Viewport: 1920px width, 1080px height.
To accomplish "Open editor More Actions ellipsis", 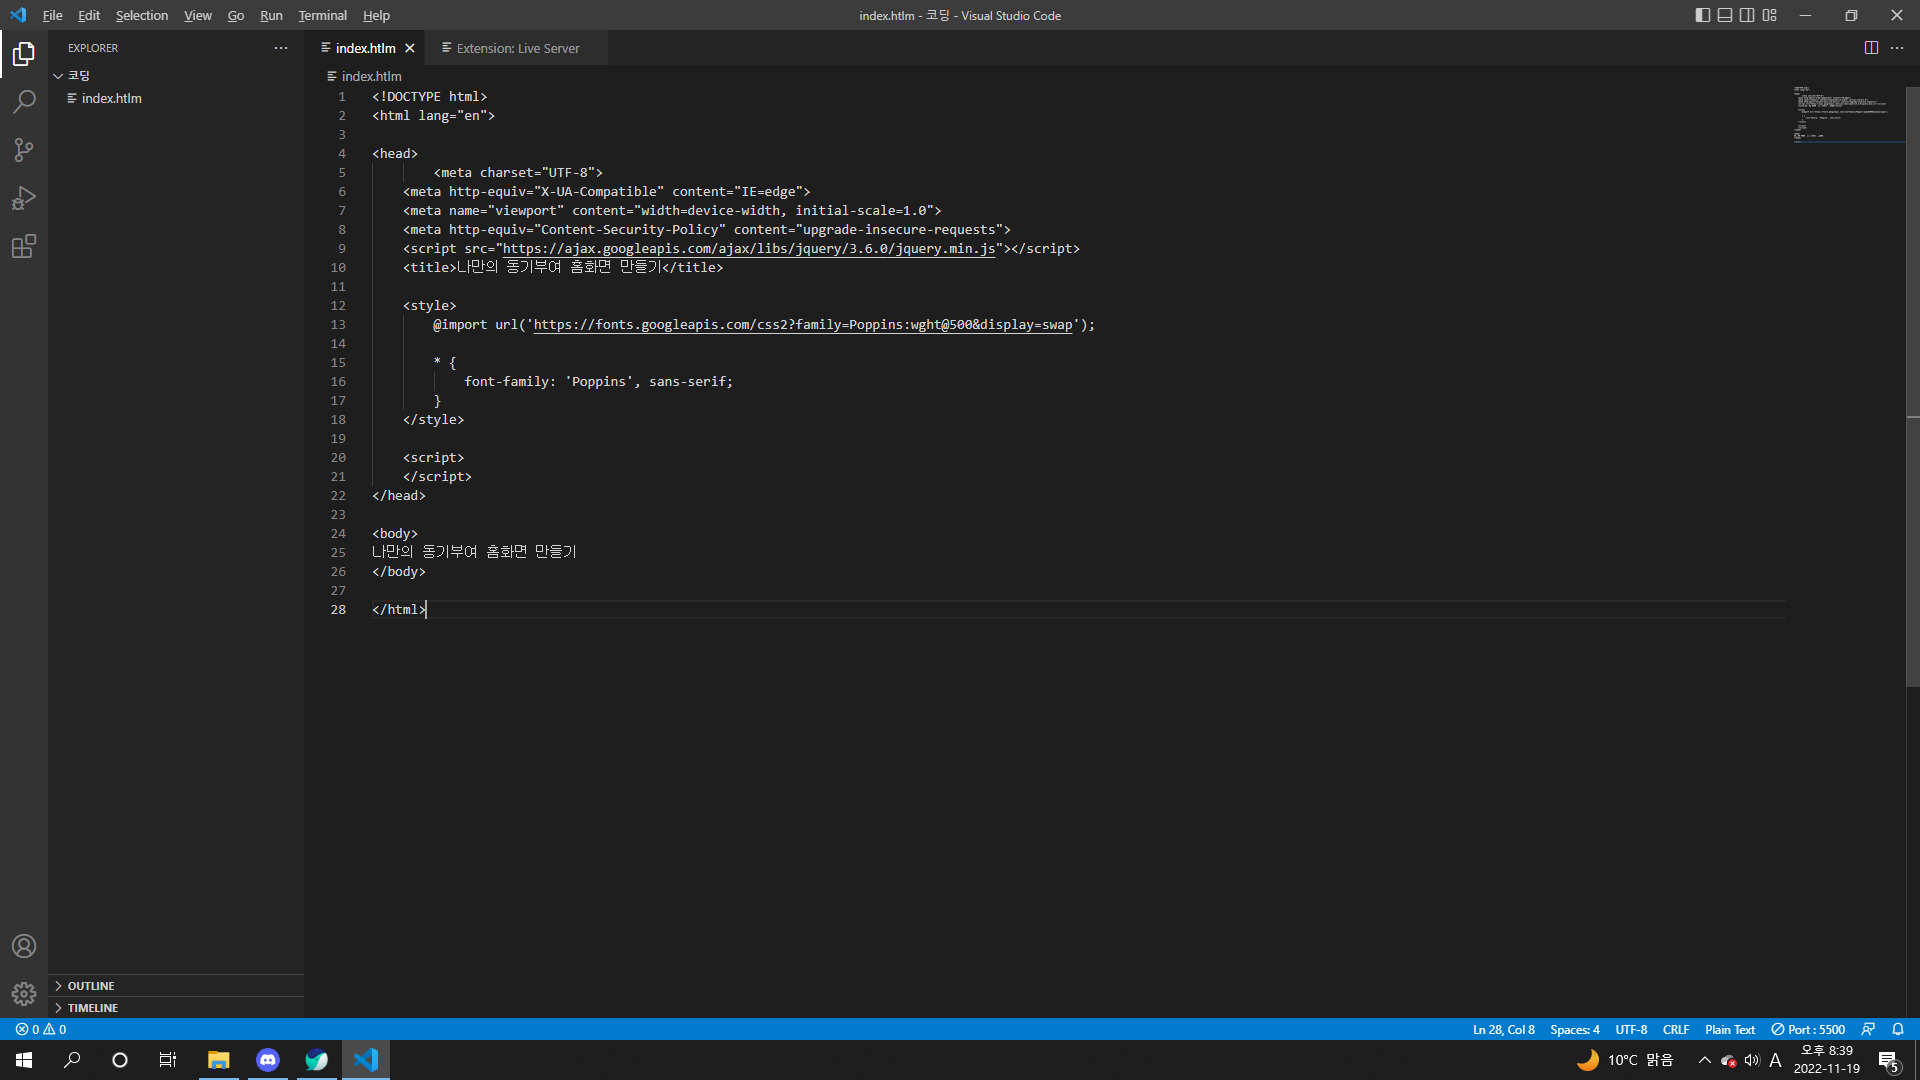I will point(1897,48).
